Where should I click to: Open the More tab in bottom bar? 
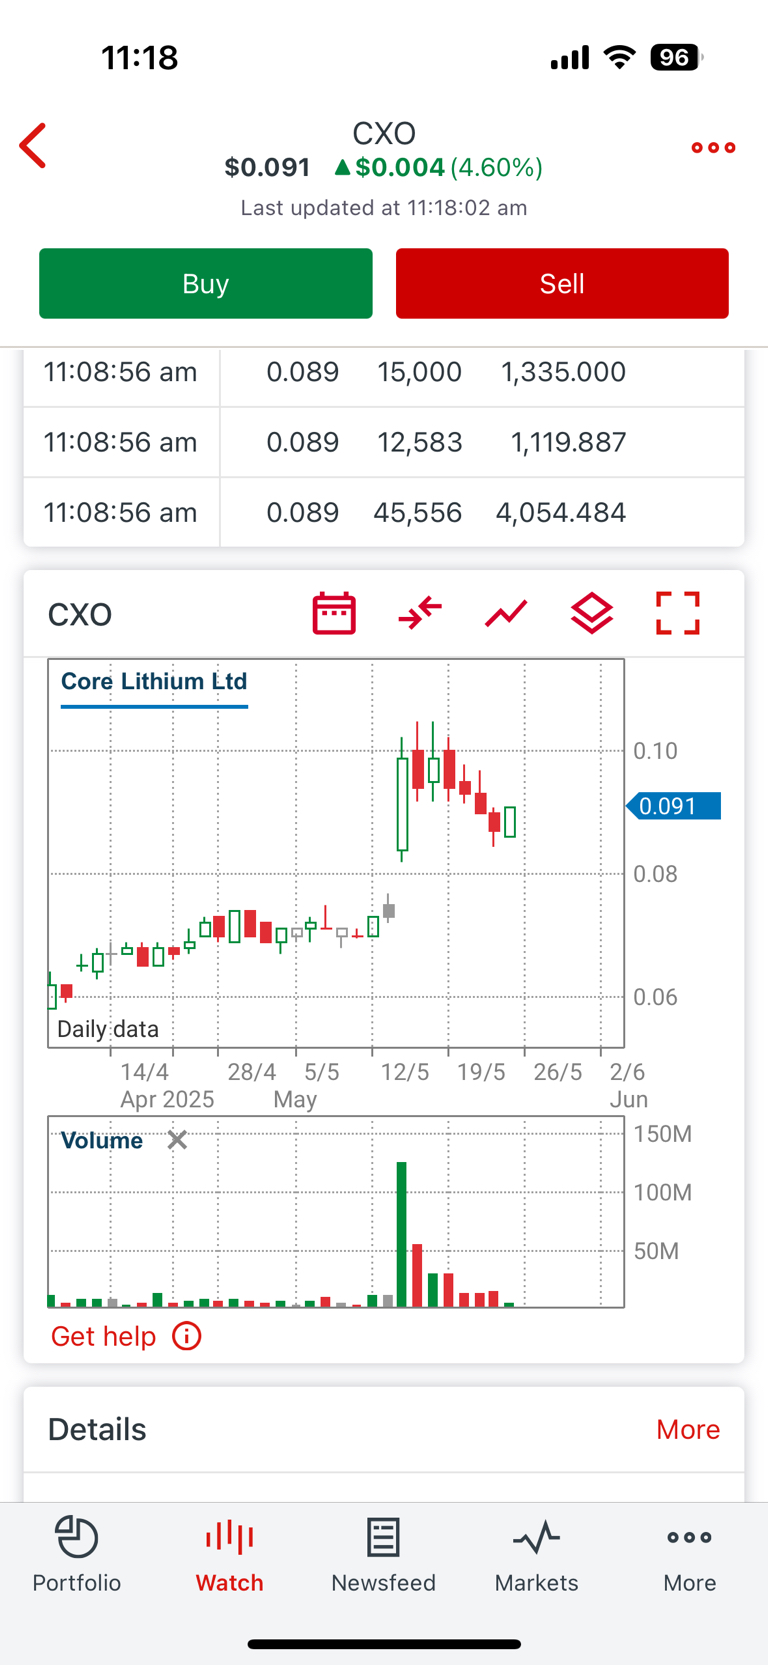coord(690,1555)
